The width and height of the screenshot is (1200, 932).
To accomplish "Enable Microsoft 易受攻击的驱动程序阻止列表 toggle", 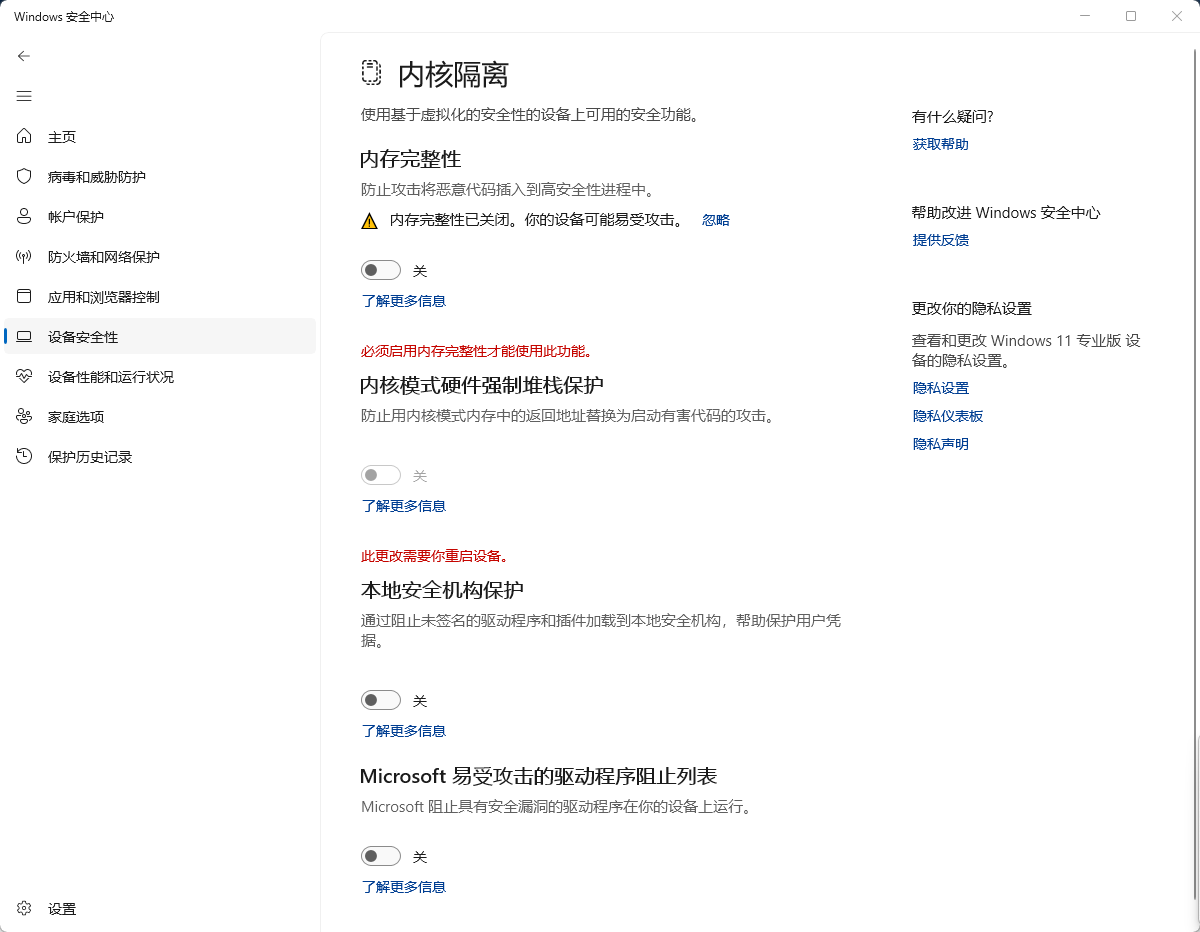I will point(381,856).
